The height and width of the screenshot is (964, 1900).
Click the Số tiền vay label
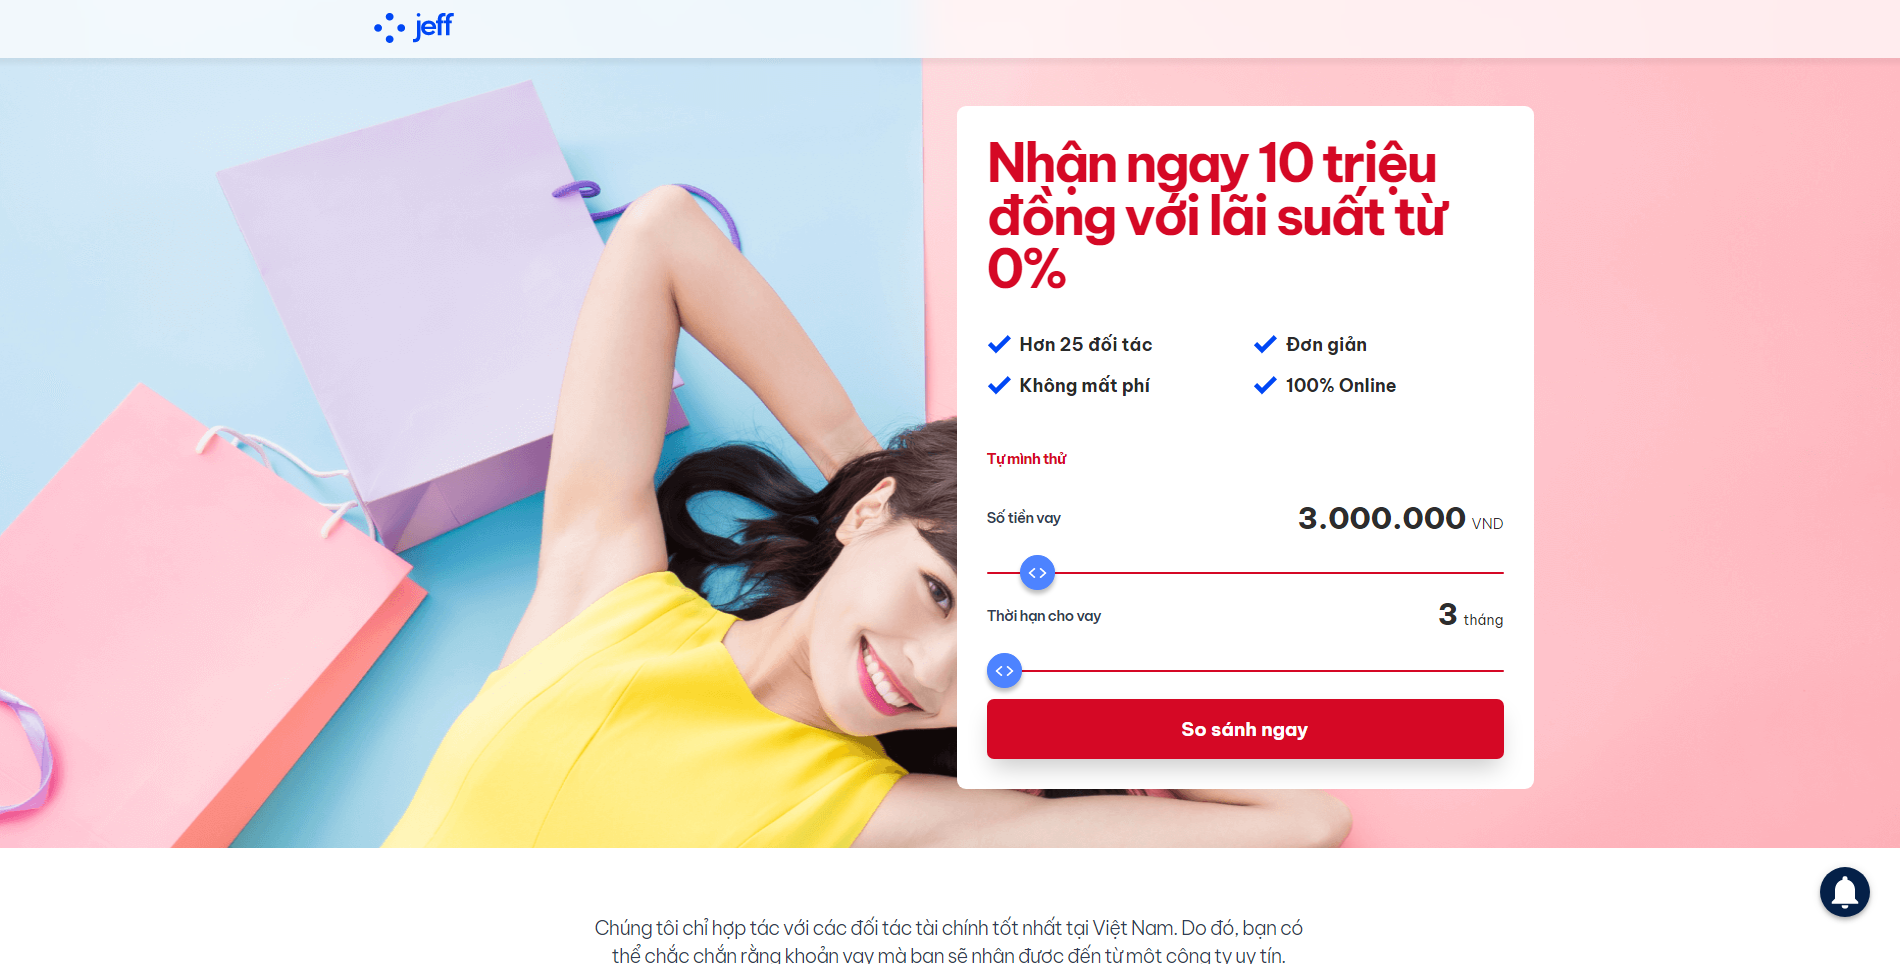pyautogui.click(x=1023, y=518)
